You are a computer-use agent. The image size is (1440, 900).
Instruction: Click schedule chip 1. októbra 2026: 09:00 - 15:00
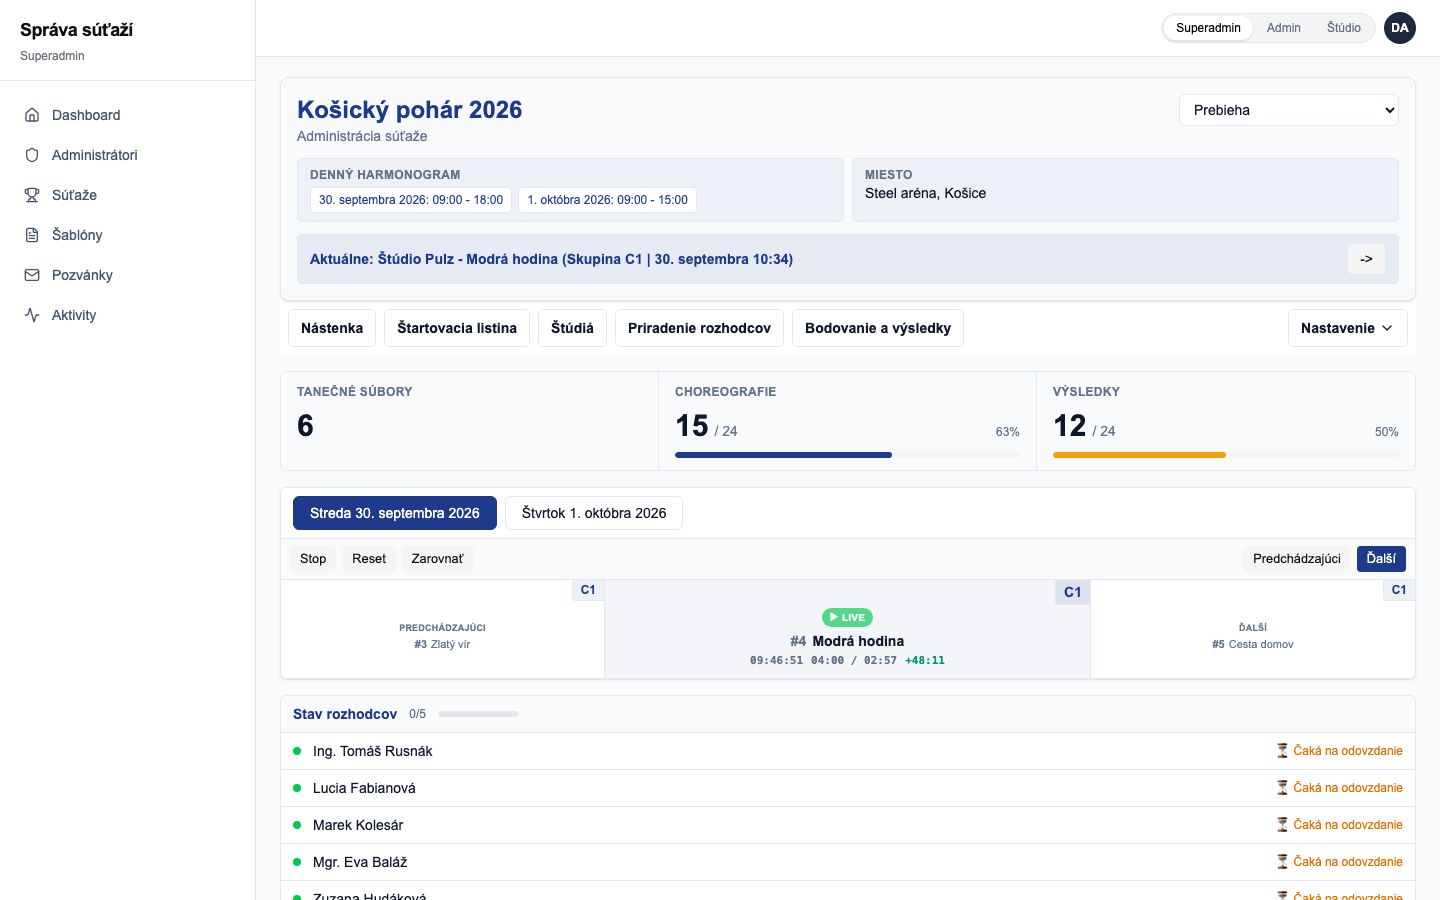(x=608, y=200)
